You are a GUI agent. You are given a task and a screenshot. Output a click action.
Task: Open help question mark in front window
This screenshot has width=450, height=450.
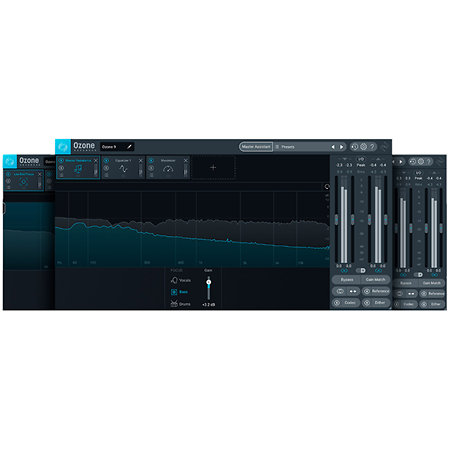372,147
